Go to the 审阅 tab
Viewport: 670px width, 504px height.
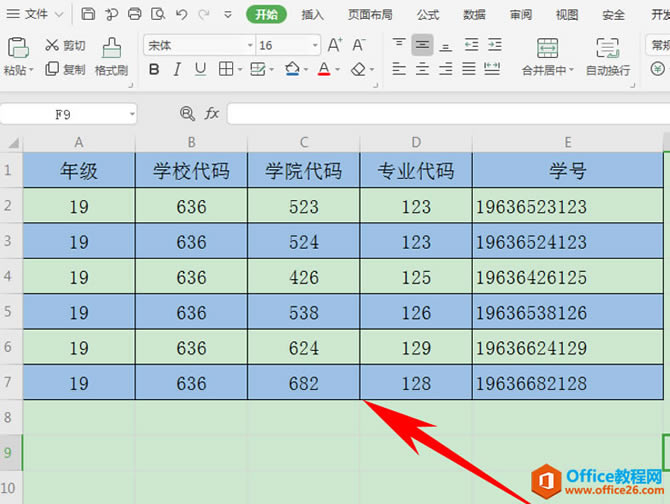click(521, 15)
